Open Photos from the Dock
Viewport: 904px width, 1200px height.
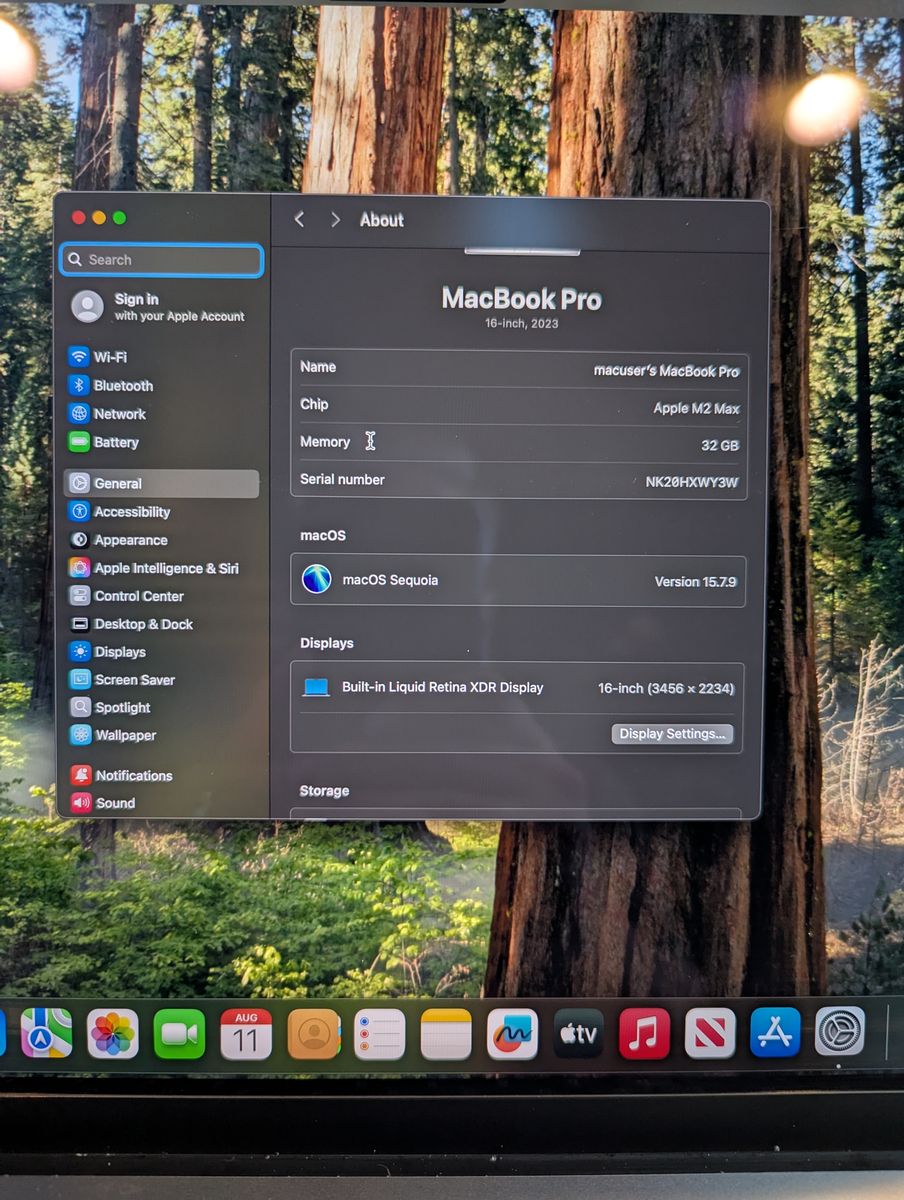coord(113,1033)
